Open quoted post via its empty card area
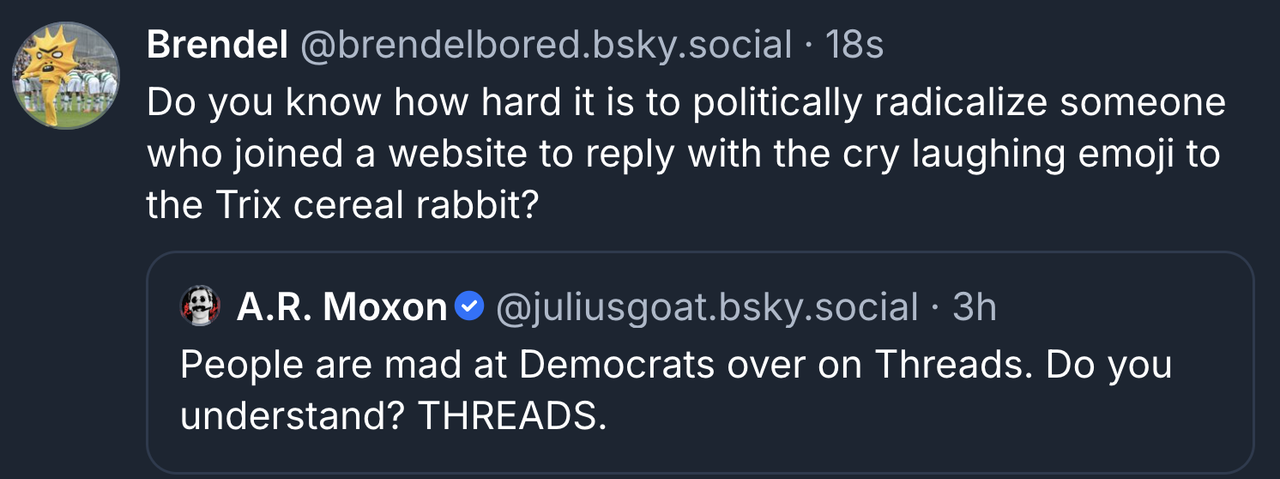Image resolution: width=1280 pixels, height=479 pixels. [900, 430]
